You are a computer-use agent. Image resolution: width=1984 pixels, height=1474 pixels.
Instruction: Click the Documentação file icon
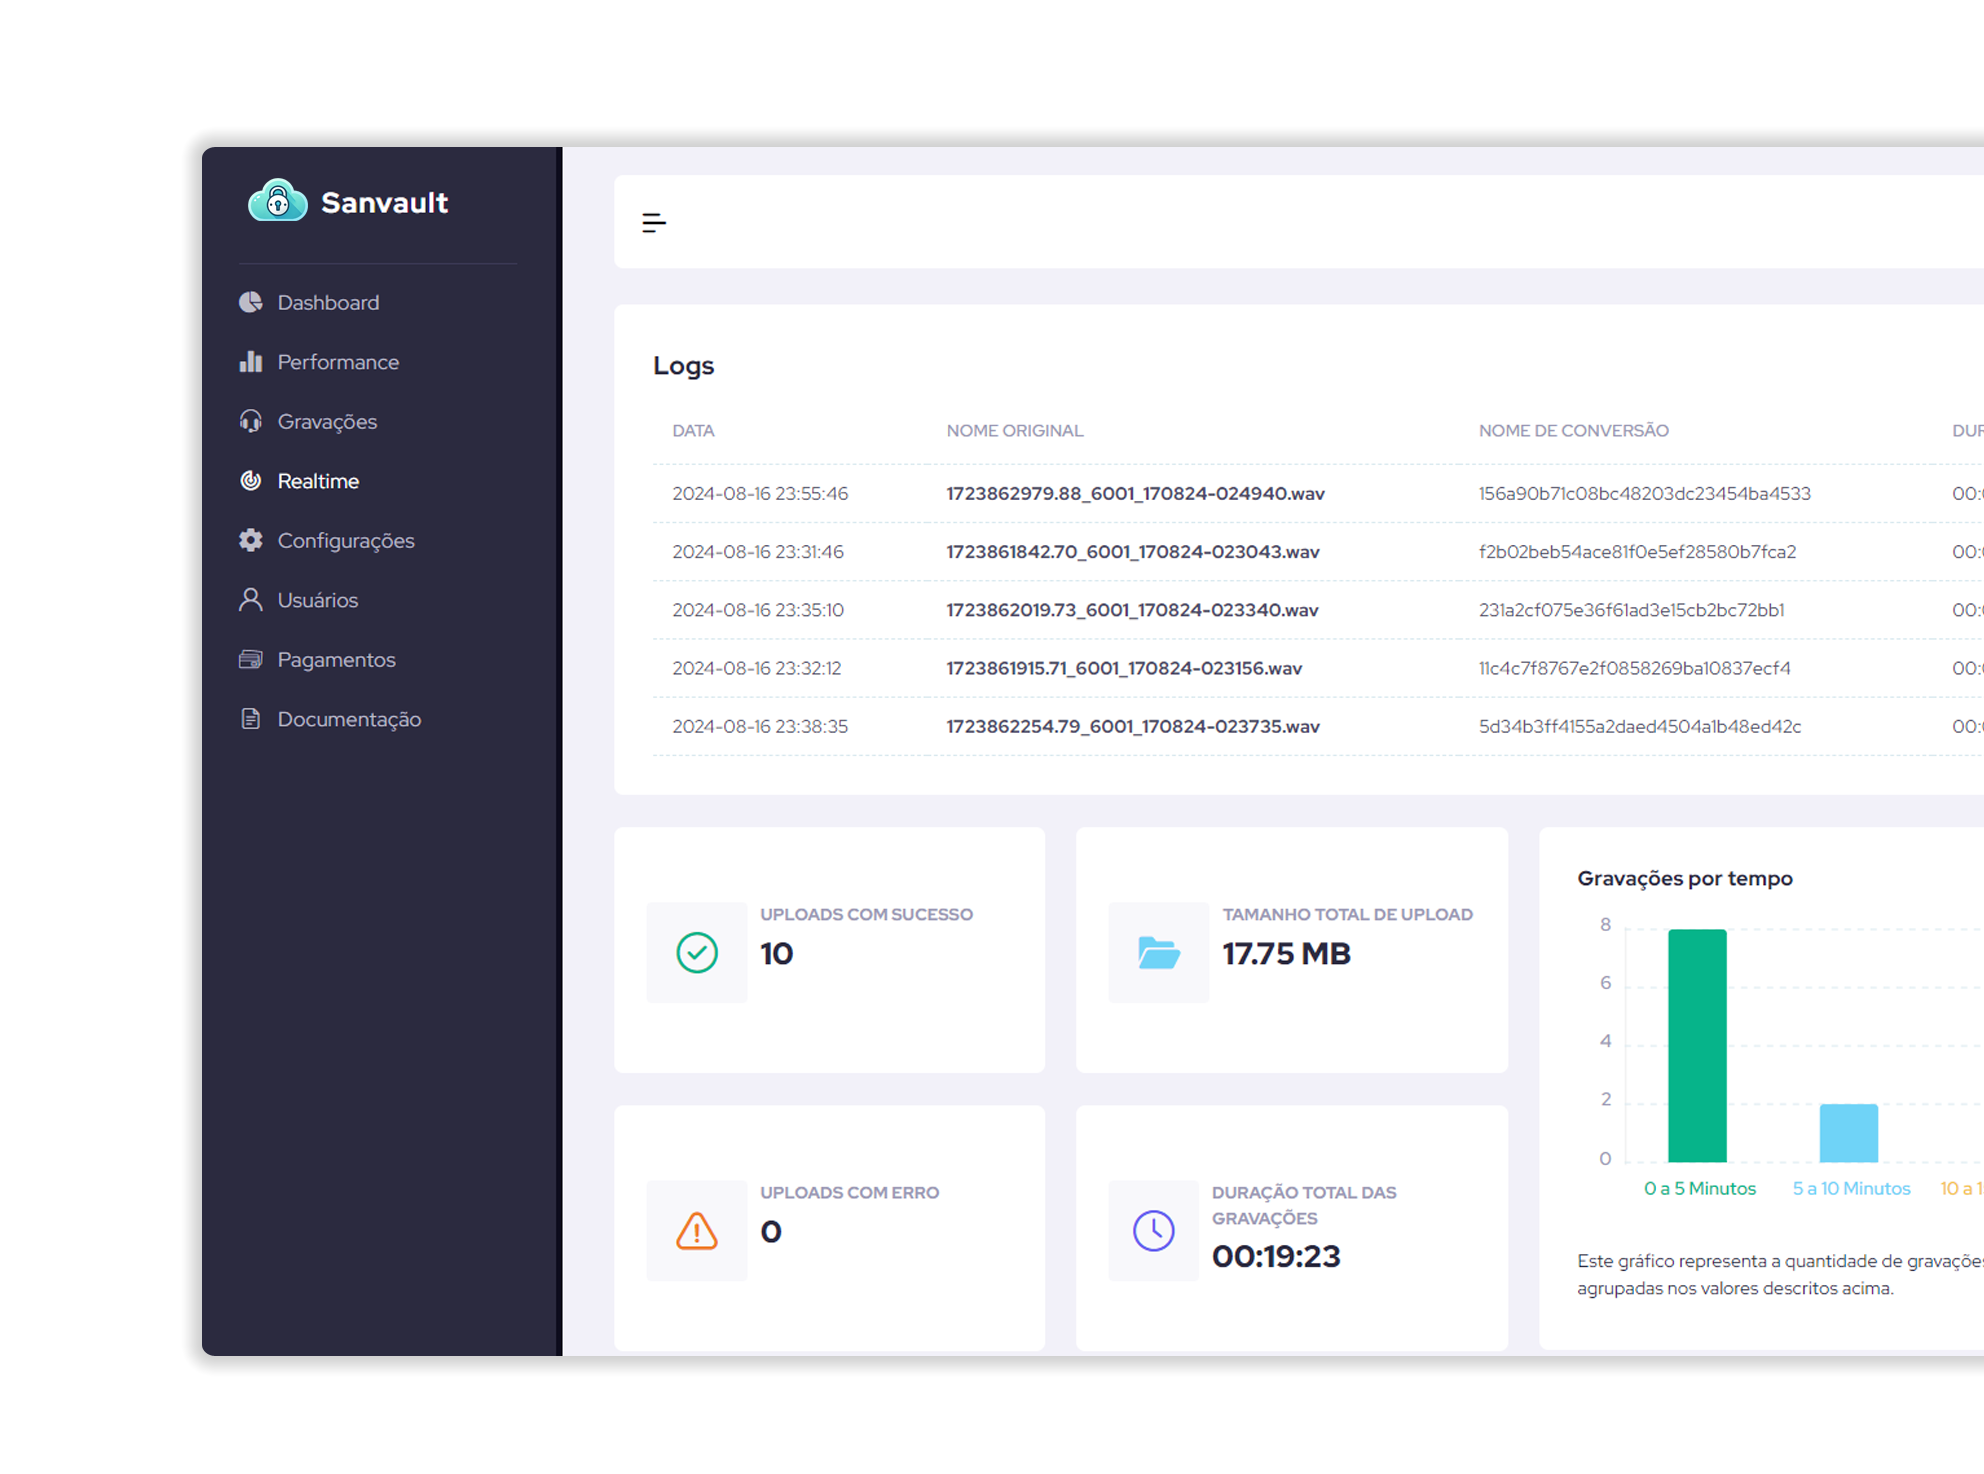(x=251, y=719)
